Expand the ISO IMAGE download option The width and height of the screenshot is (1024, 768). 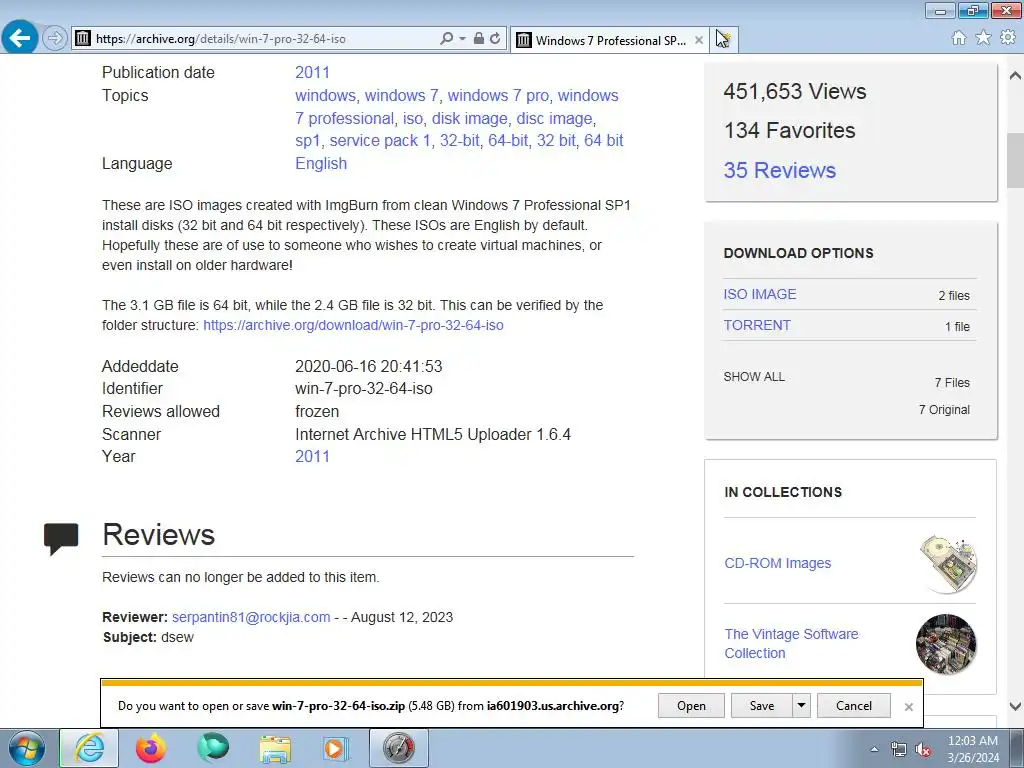tap(760, 295)
